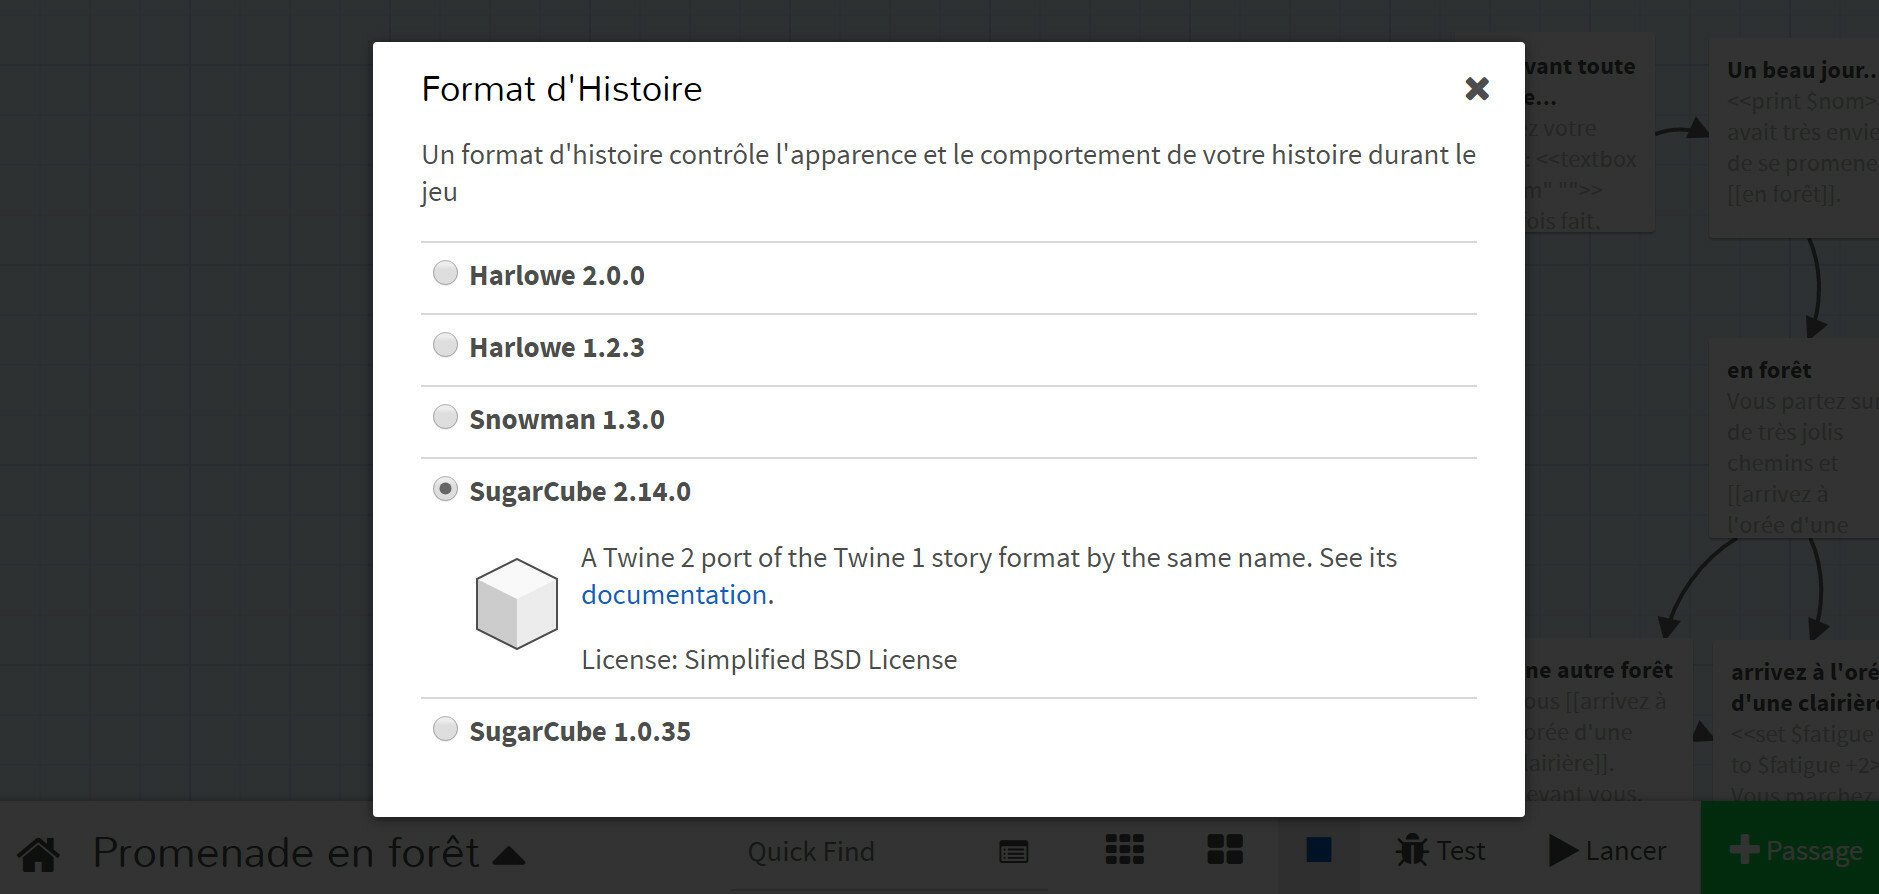This screenshot has height=894, width=1879.
Task: Run the story in Test mode
Action: pyautogui.click(x=1440, y=851)
